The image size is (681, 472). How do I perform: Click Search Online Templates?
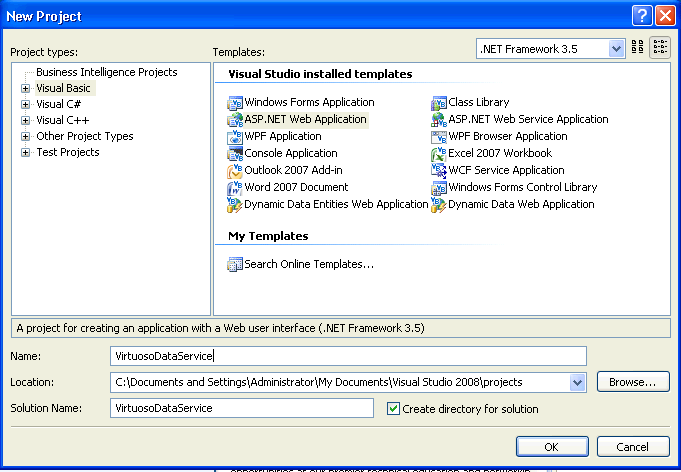coord(309,264)
